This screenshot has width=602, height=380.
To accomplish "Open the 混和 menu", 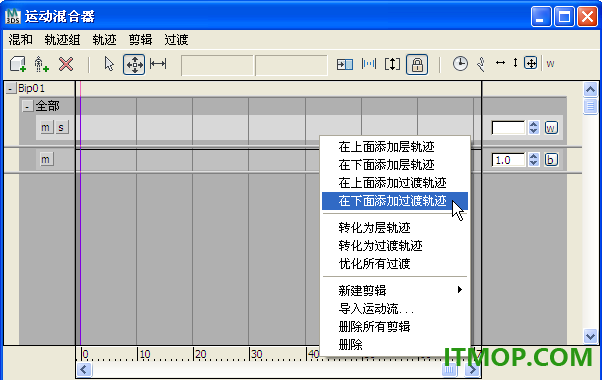I will (21, 40).
